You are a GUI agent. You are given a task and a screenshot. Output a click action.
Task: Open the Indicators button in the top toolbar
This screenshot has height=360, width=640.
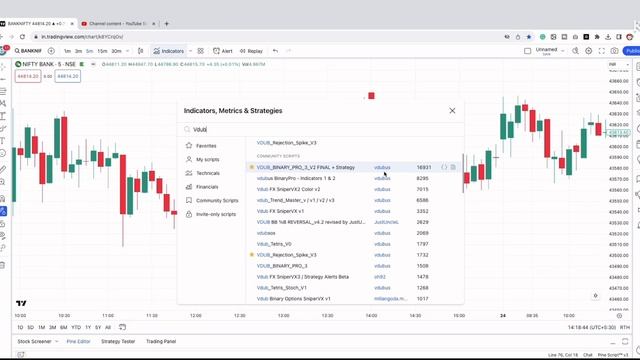pos(169,51)
